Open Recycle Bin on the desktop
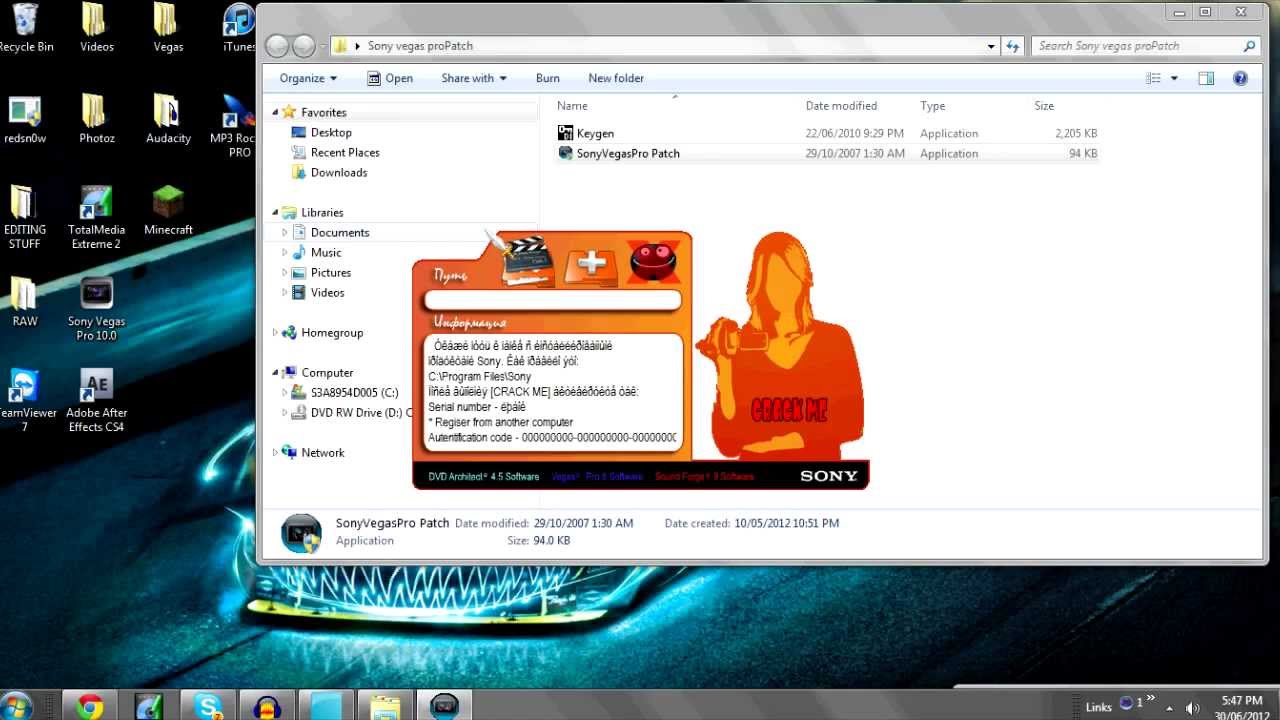This screenshot has height=720, width=1280. point(26,28)
